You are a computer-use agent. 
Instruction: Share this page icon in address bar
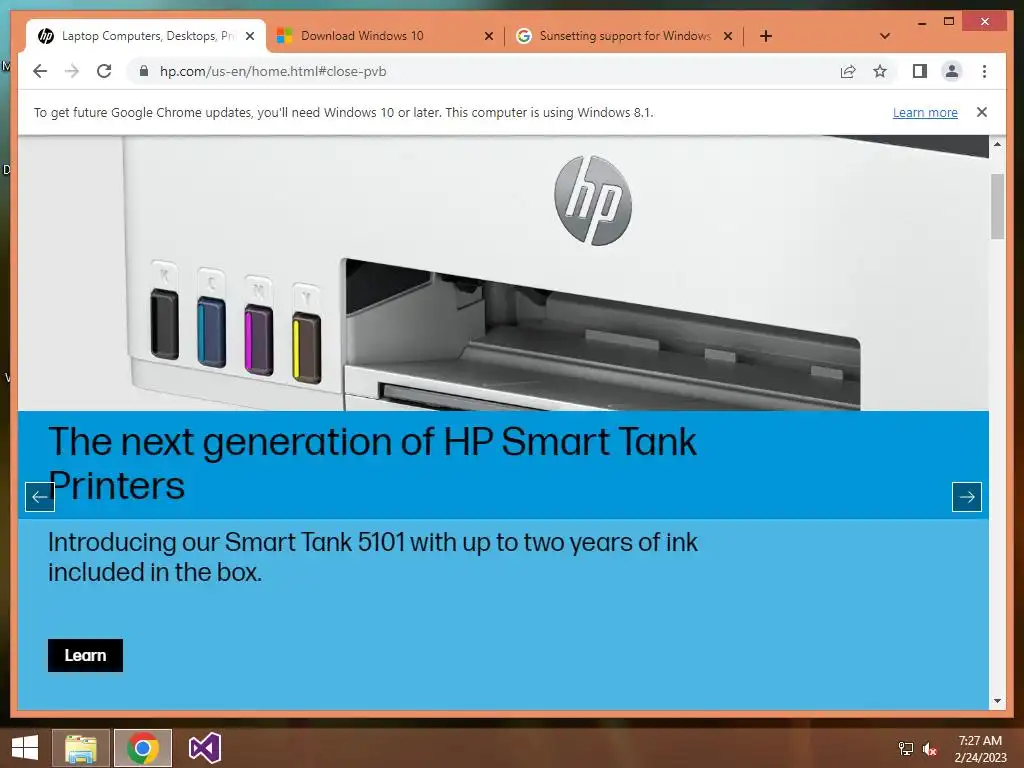tap(848, 71)
